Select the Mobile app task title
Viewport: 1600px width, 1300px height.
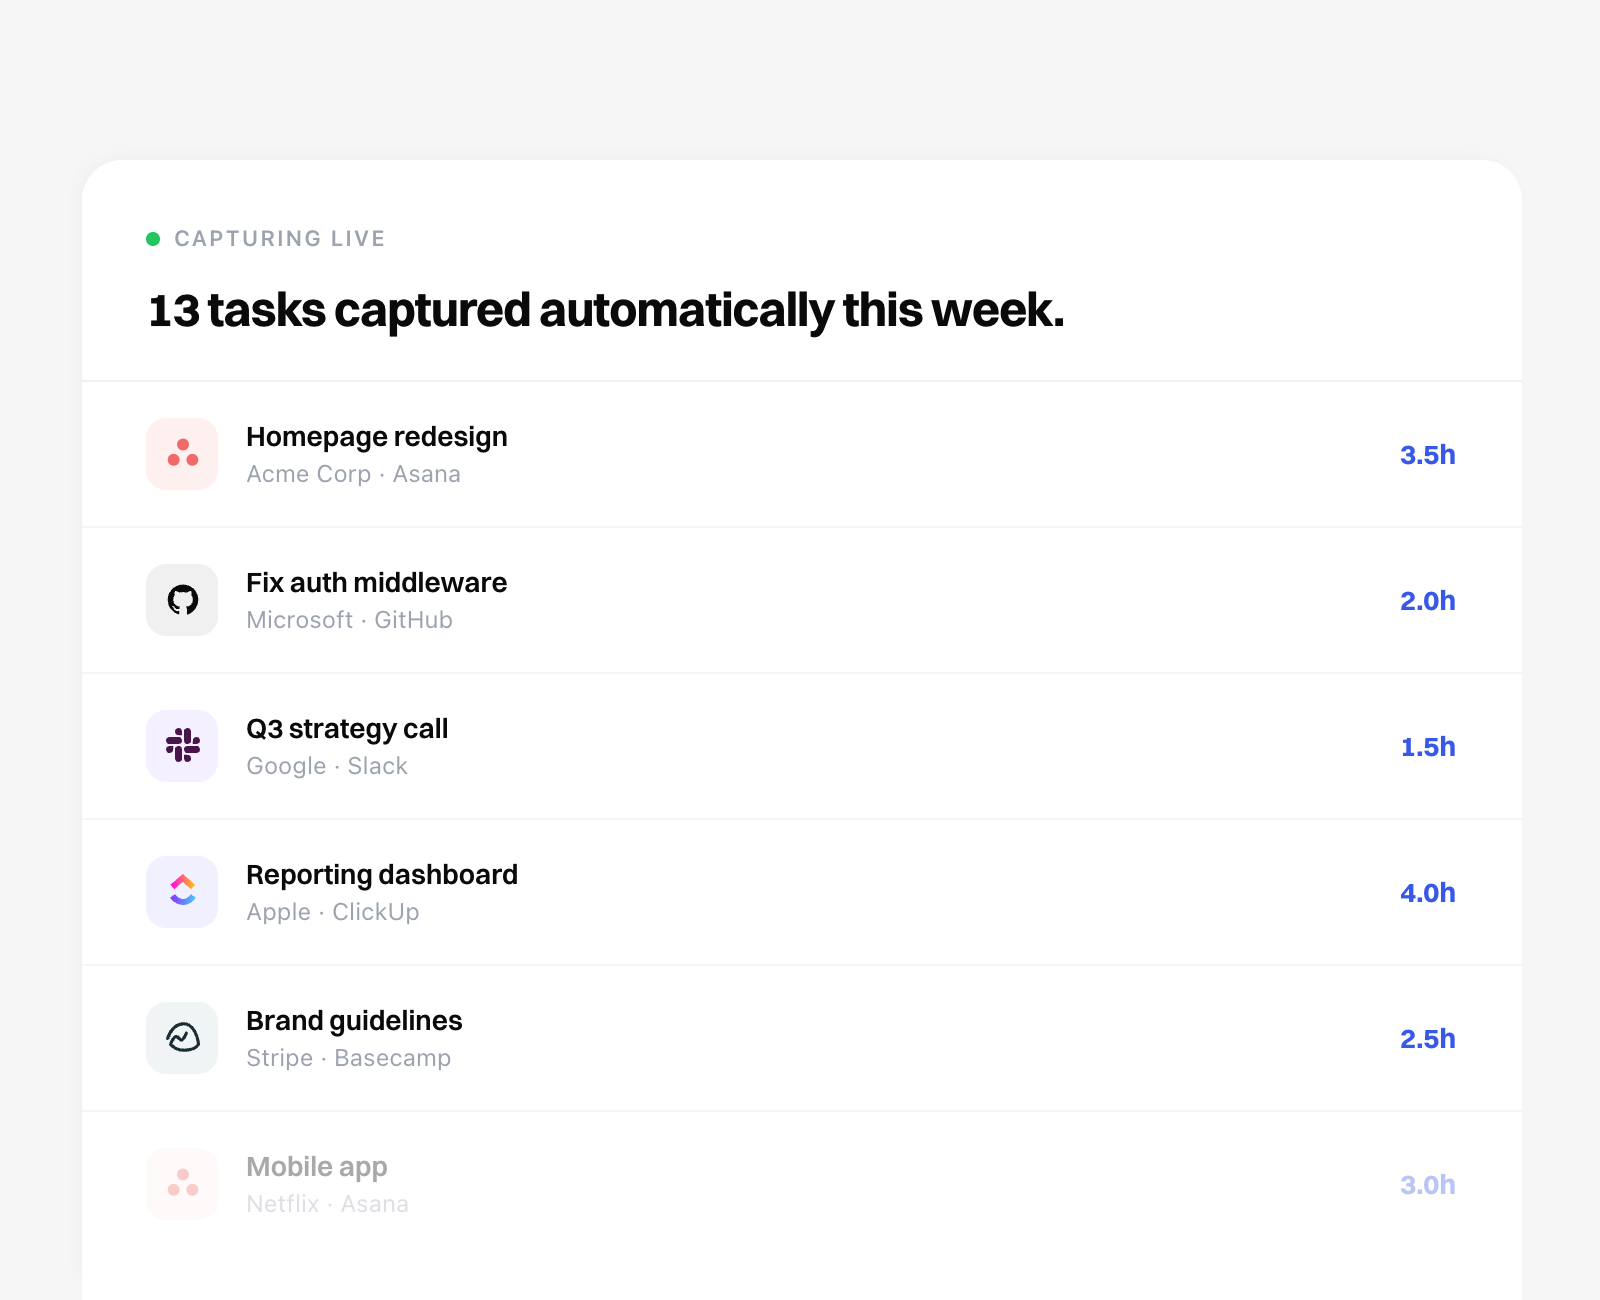(x=317, y=1167)
